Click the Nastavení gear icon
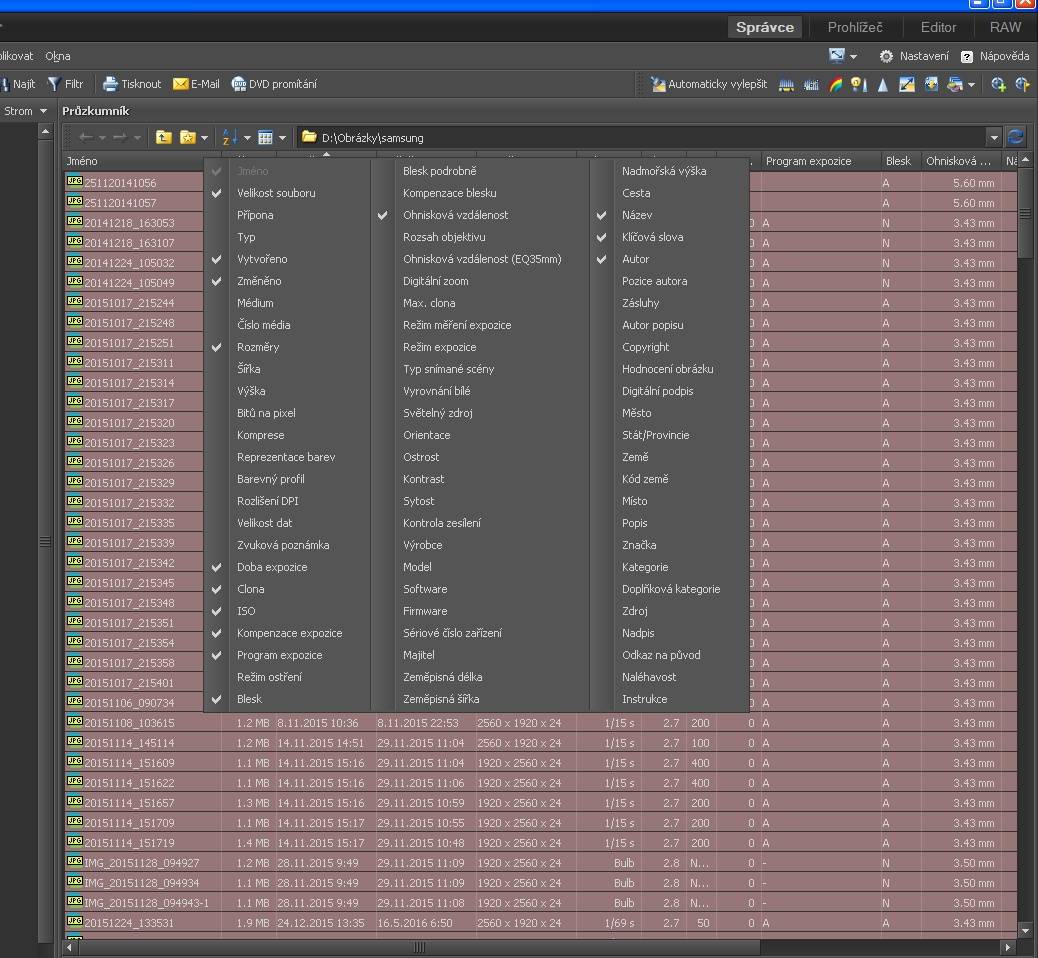Image resolution: width=1038 pixels, height=958 pixels. (x=886, y=56)
